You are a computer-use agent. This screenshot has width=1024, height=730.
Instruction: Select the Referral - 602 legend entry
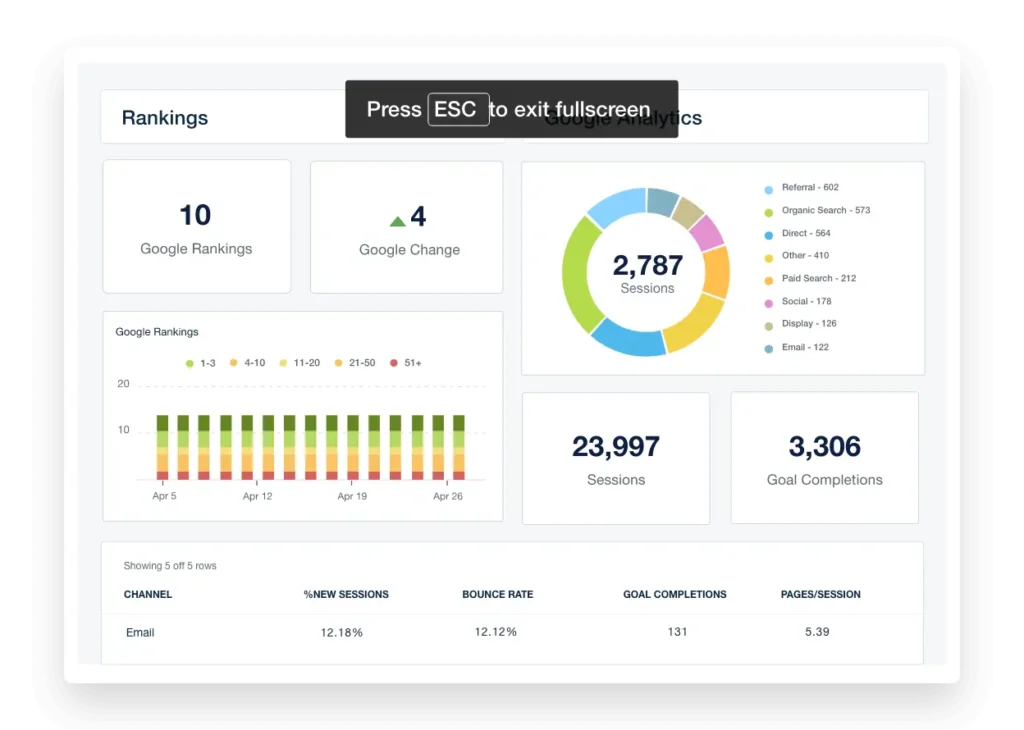point(809,188)
